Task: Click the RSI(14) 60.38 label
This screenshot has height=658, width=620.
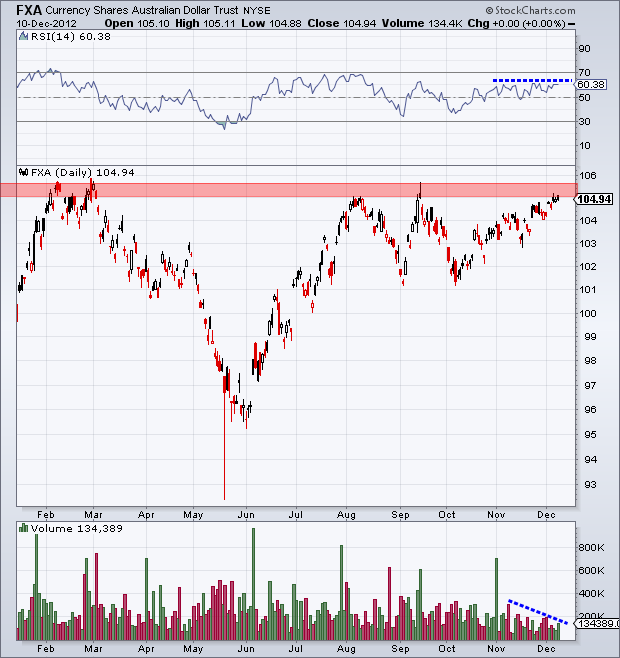Action: [x=71, y=37]
